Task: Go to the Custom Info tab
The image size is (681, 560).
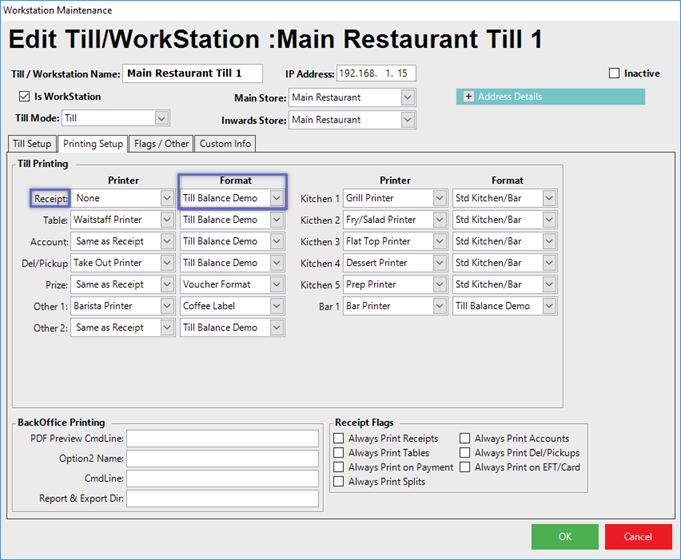Action: tap(225, 144)
